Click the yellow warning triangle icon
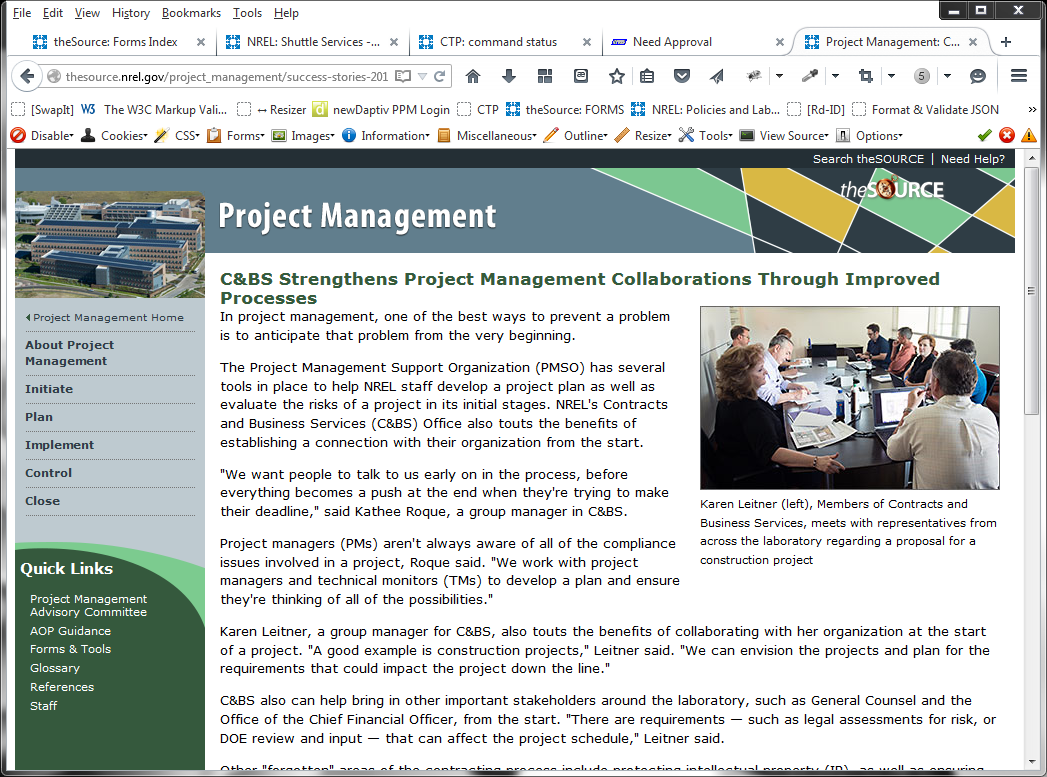1047x777 pixels. pos(1029,136)
